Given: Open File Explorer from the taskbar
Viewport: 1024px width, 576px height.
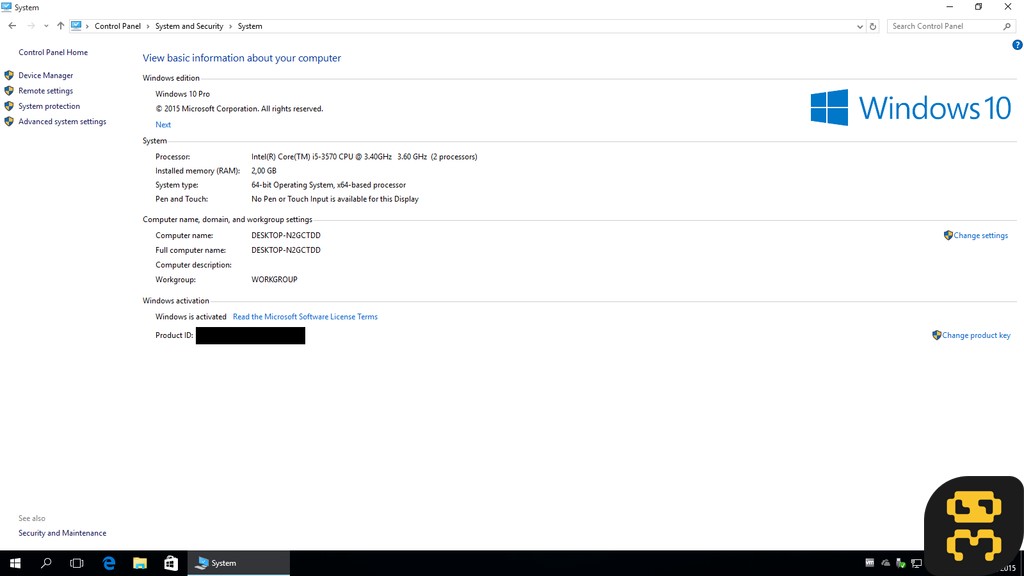Looking at the screenshot, I should tap(140, 563).
